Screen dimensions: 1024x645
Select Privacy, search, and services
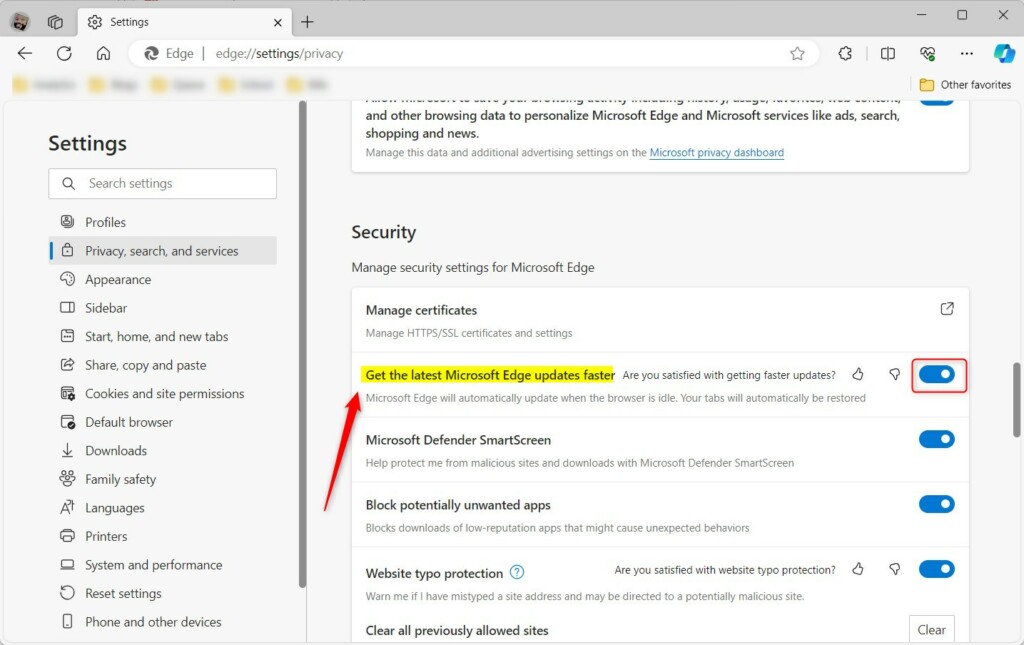coord(163,251)
